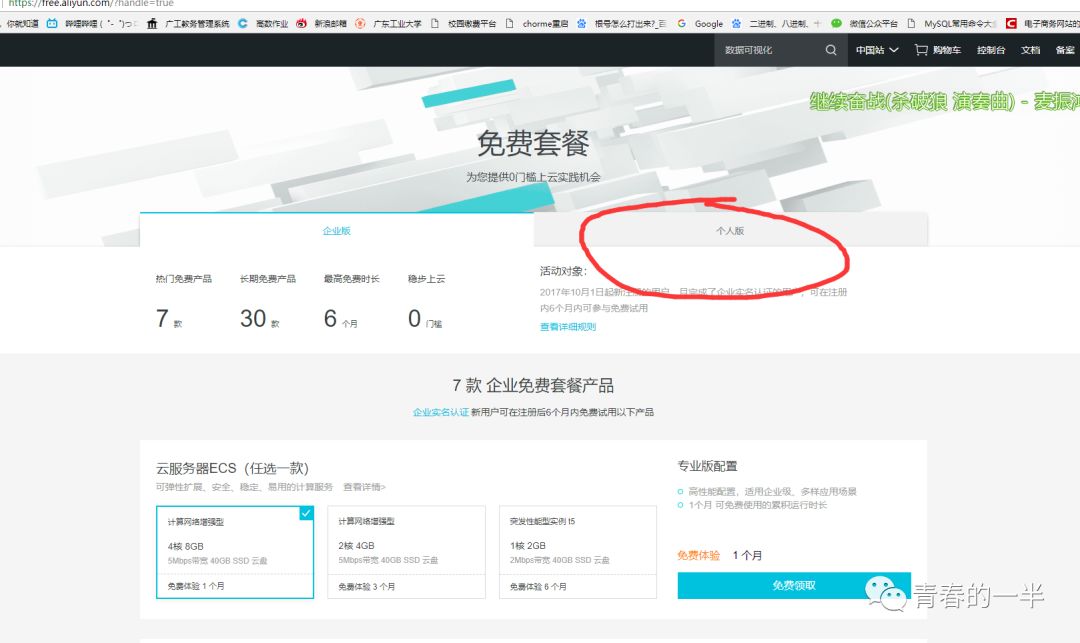Click the 7款 企业免费套餐产品 heading

(533, 385)
